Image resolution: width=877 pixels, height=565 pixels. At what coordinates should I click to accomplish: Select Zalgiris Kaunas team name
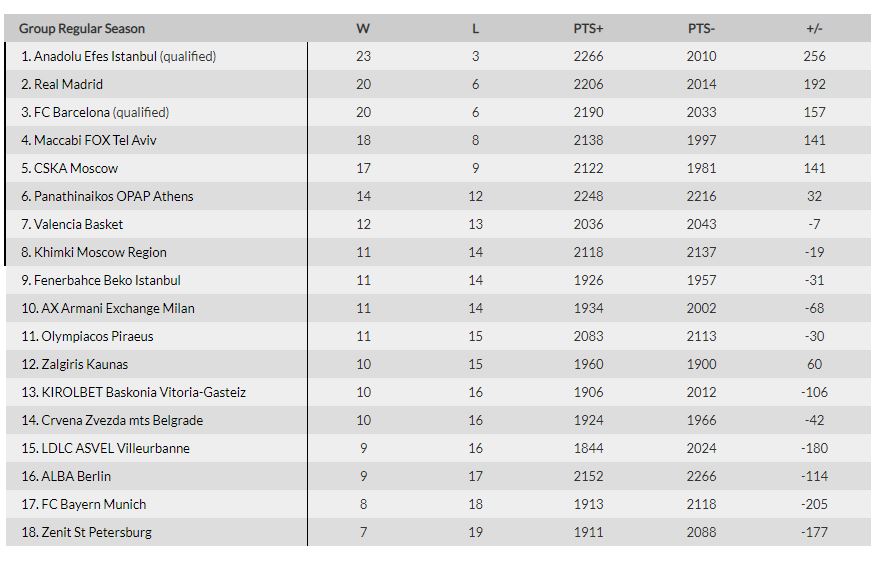(x=84, y=365)
